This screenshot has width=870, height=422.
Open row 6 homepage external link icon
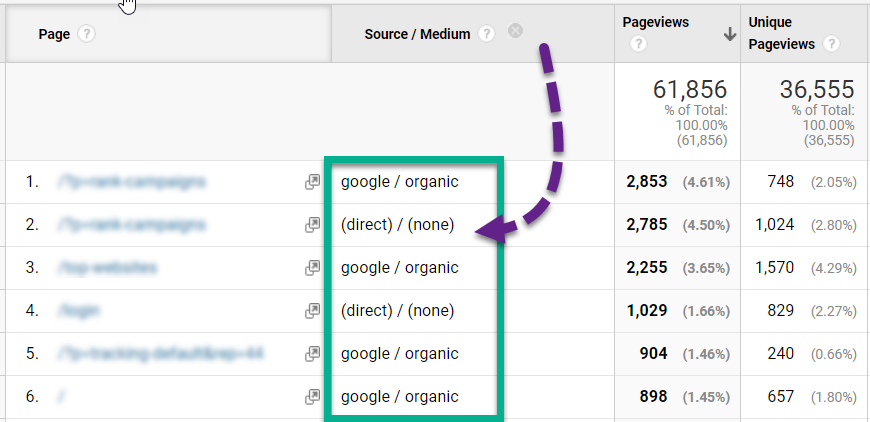coord(312,397)
